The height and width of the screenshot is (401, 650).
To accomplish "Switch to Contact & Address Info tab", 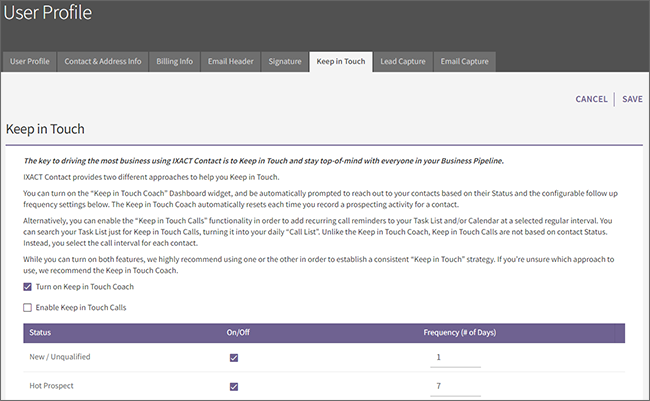I will tap(103, 61).
